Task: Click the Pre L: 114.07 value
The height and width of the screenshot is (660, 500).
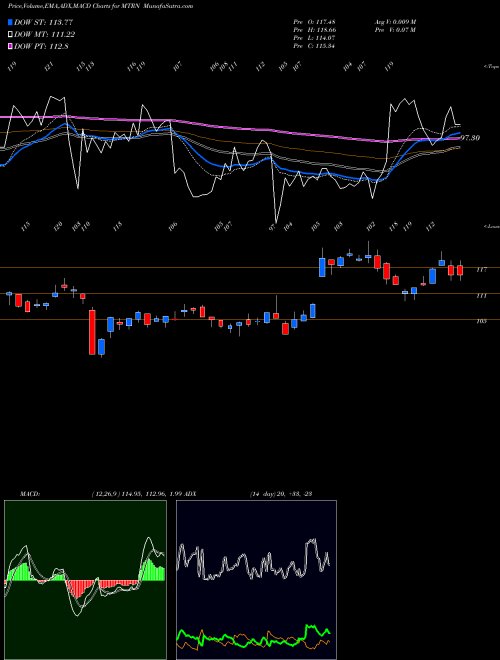Action: pos(314,38)
